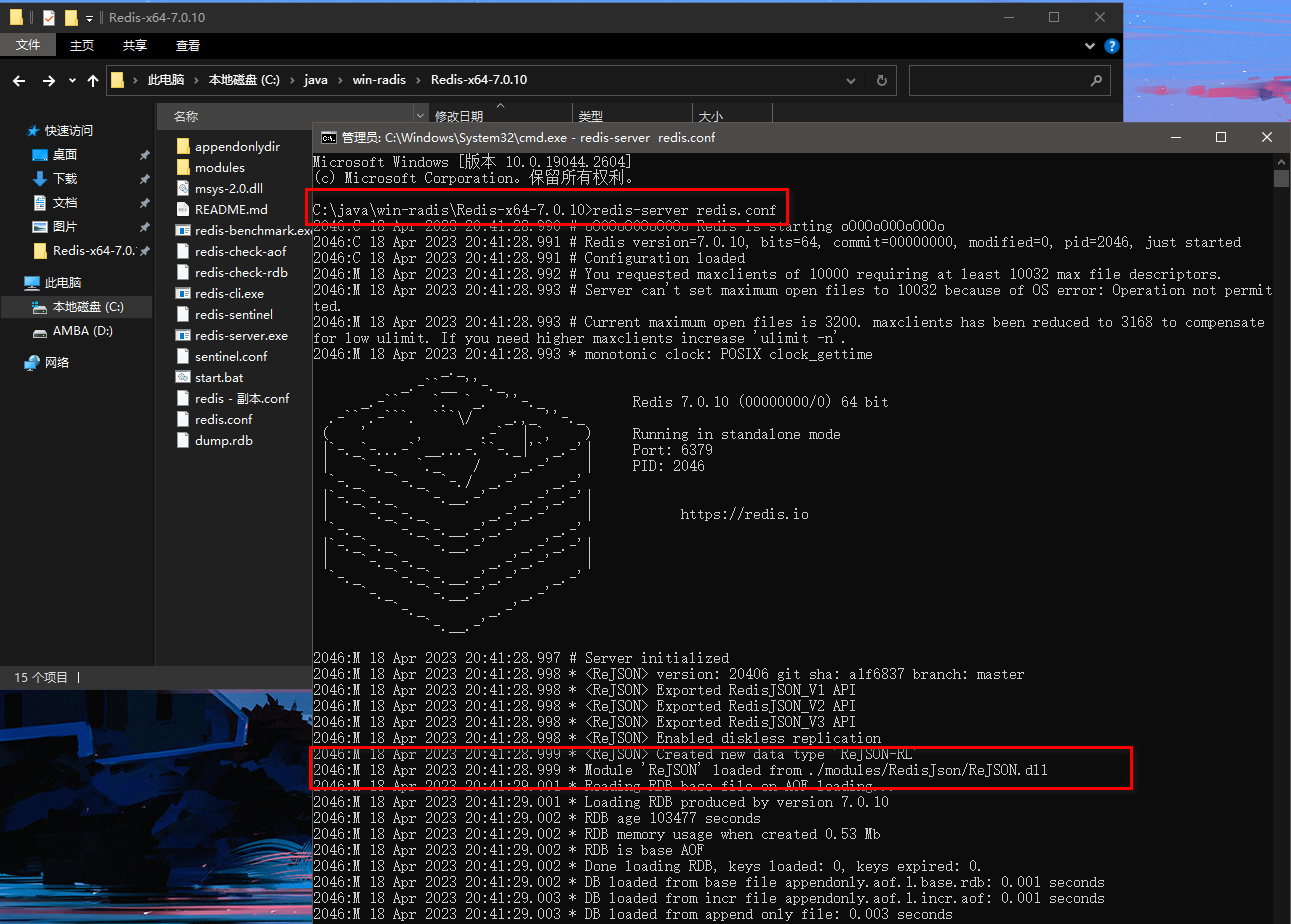This screenshot has height=924, width=1291.
Task: Select 文档 in quick access
Action: (x=64, y=202)
